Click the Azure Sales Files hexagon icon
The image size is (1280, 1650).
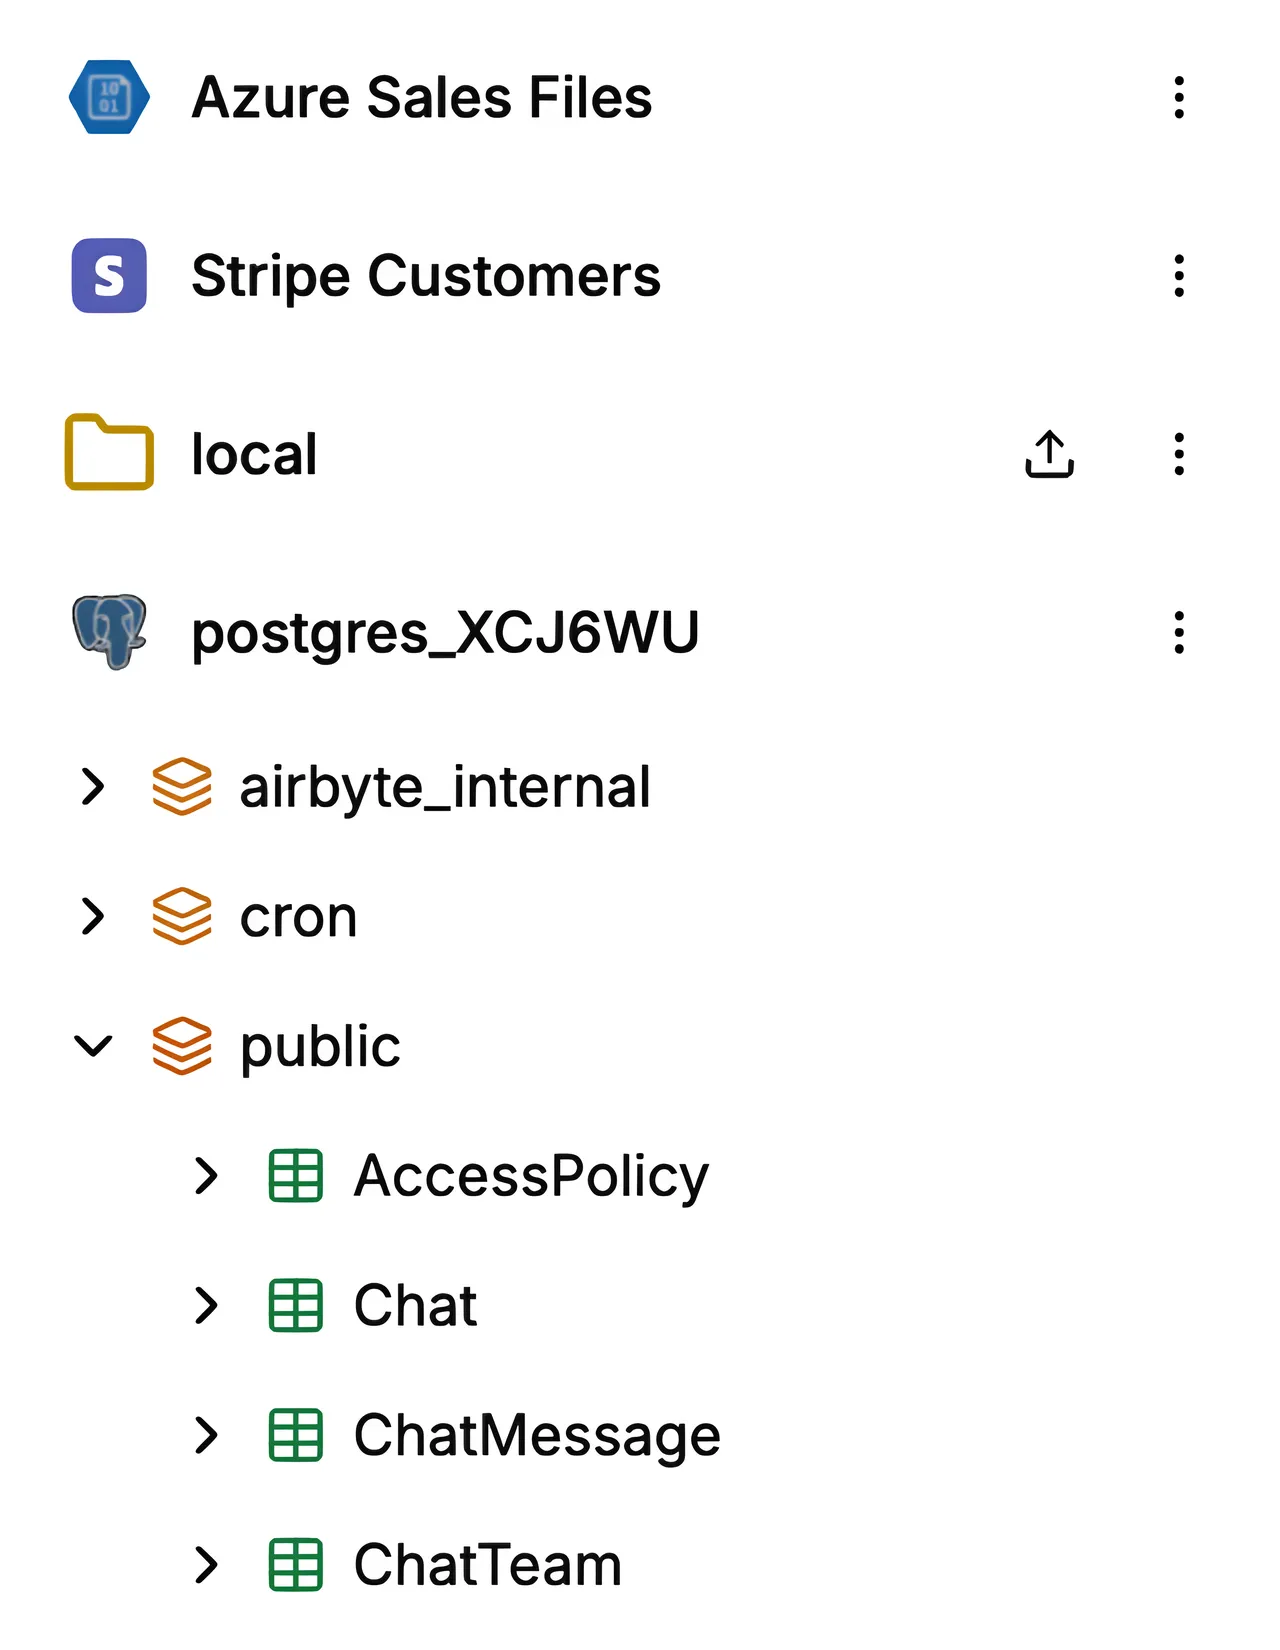pos(109,97)
